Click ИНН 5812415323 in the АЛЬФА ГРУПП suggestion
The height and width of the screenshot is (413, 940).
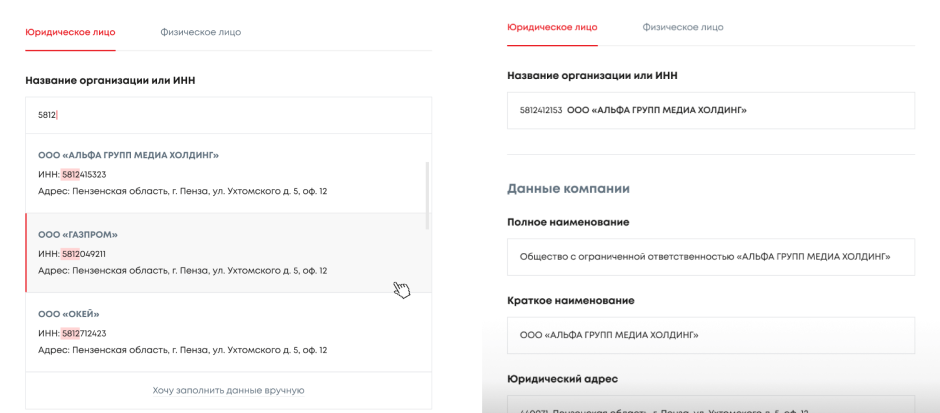coord(72,175)
